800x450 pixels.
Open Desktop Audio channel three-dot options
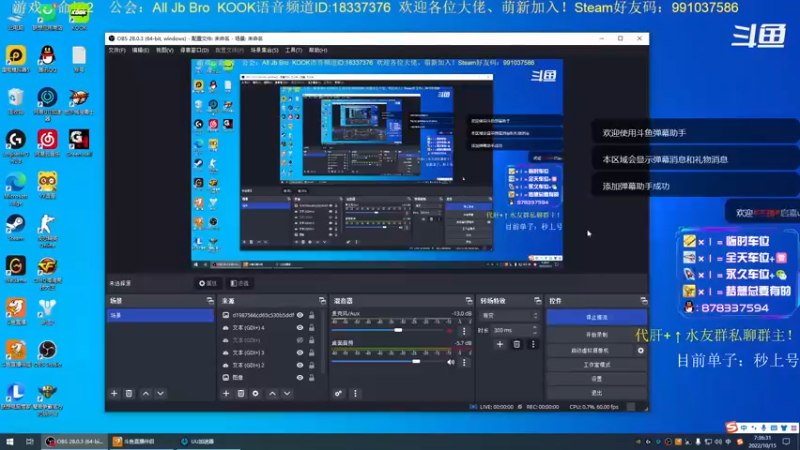pyautogui.click(x=464, y=362)
